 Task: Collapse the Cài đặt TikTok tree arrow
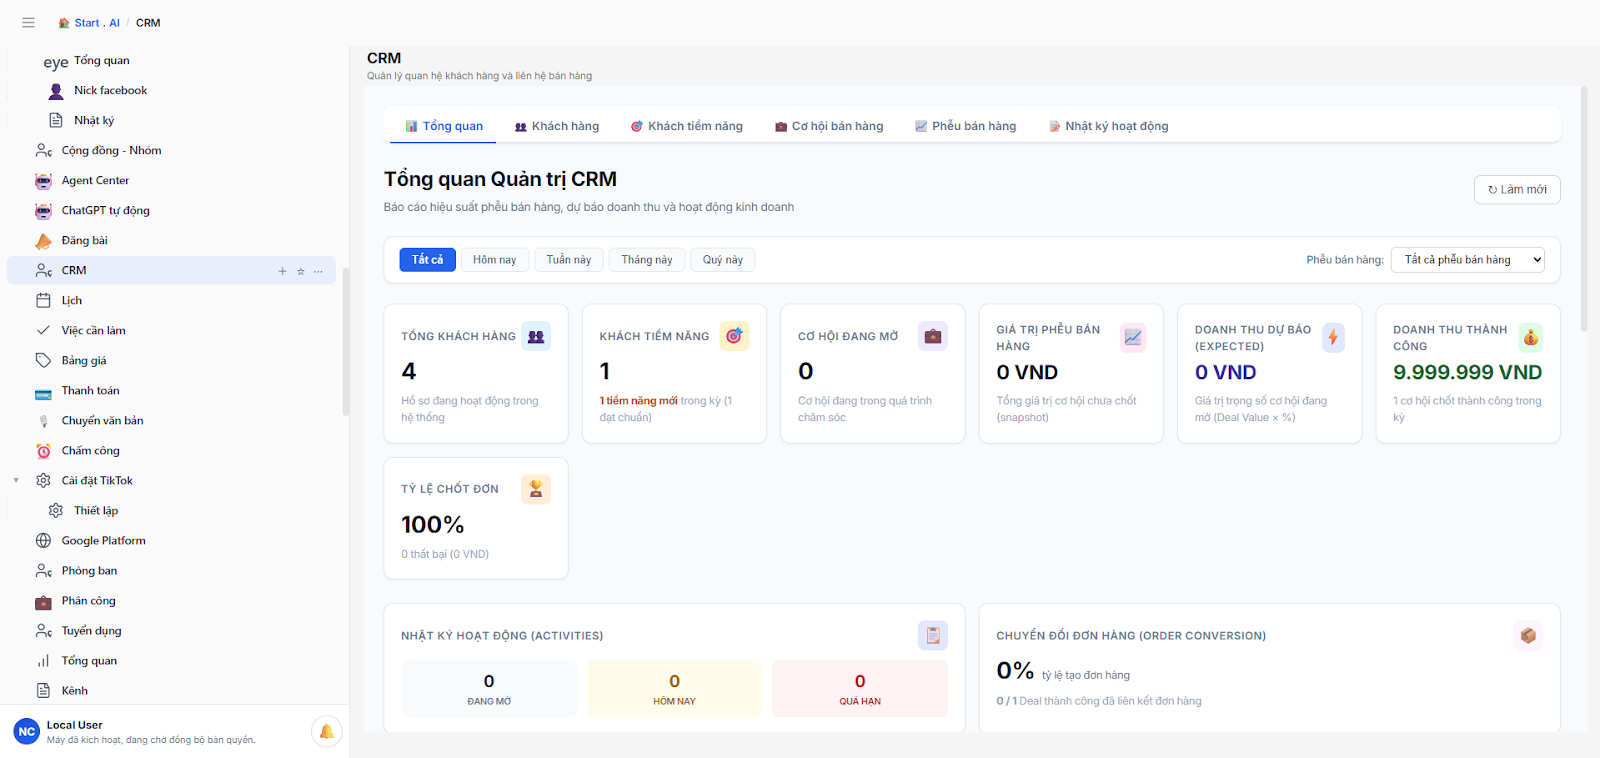16,481
